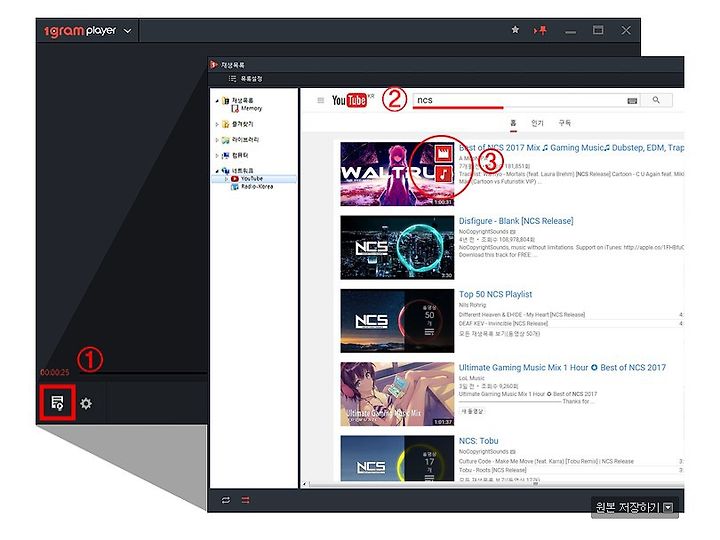Open Disfigure - Blank video thumbnail

tap(397, 248)
